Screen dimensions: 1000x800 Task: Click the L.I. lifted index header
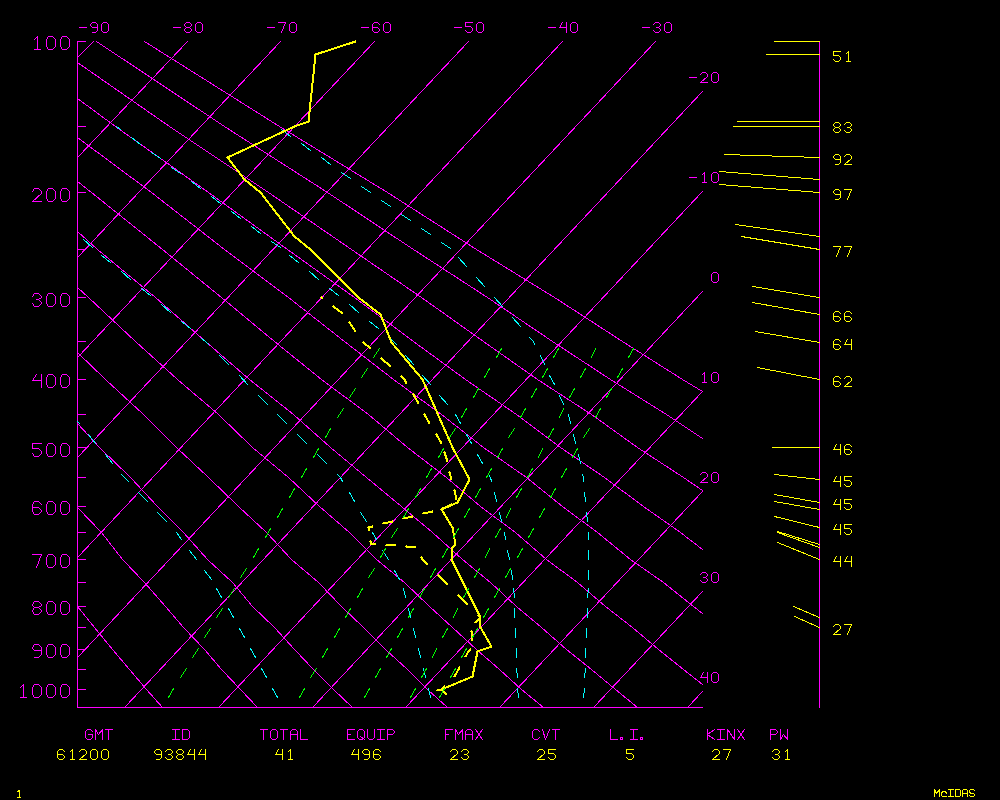pos(627,735)
